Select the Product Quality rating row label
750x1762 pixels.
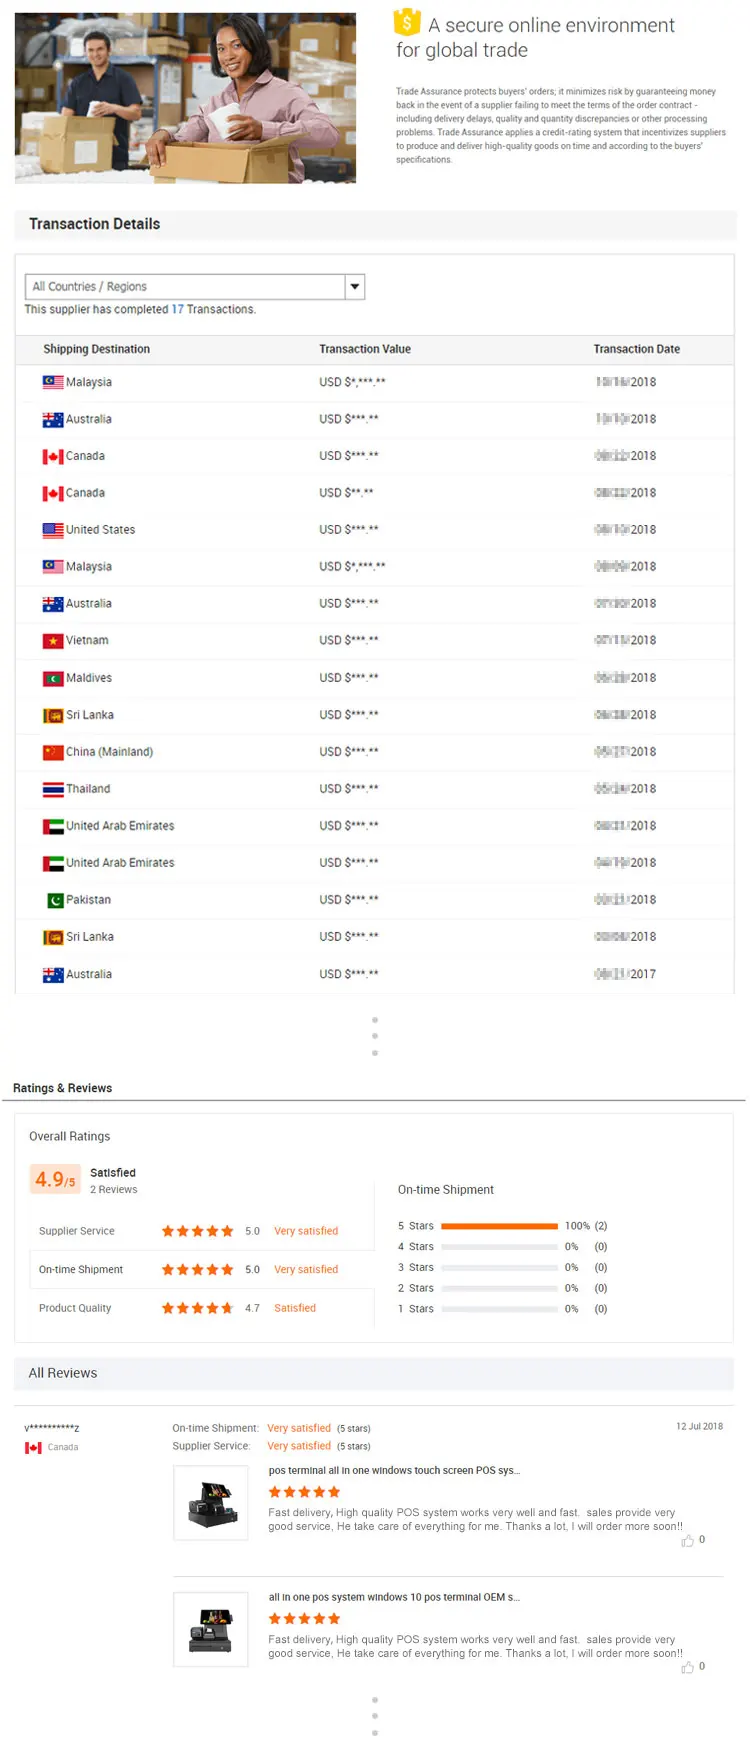point(75,1308)
